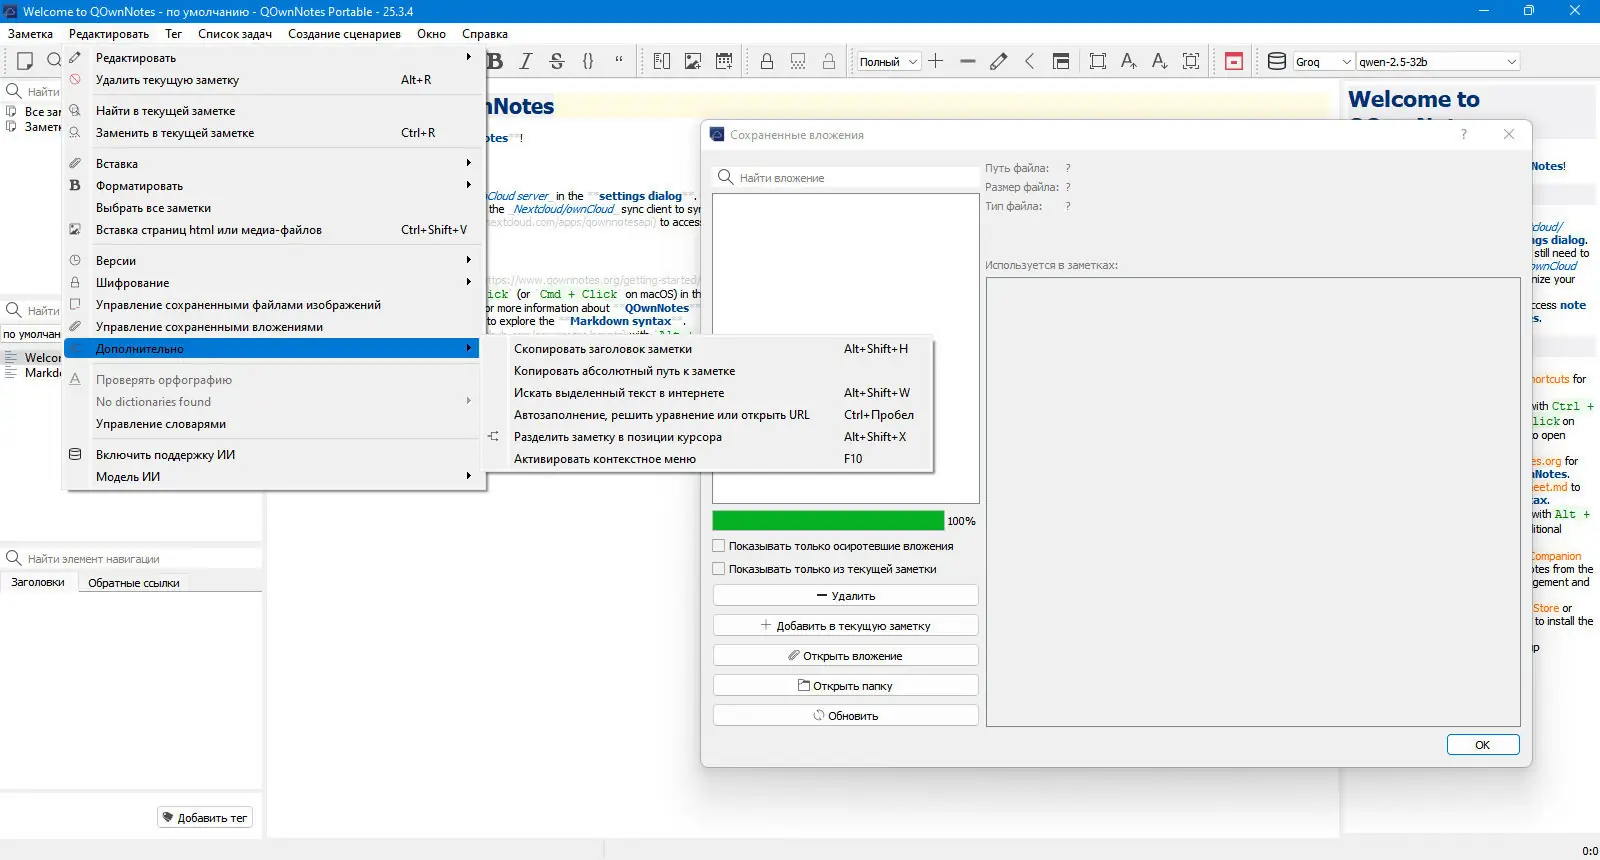Click the calendar/date insert toolbar icon
1600x860 pixels.
(724, 61)
